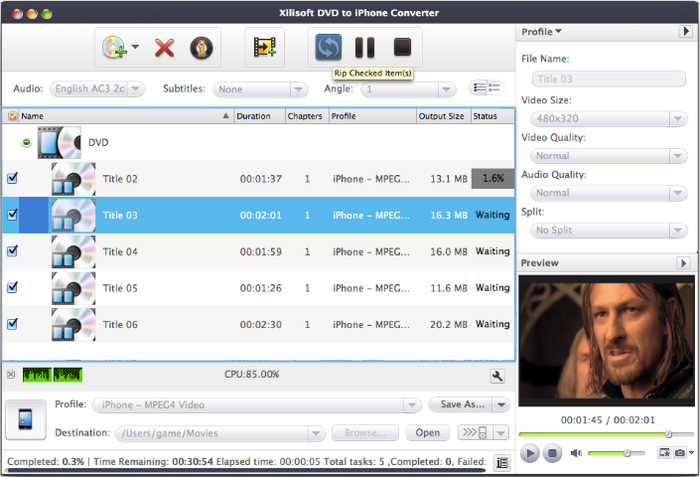
Task: Uncheck the Title 03 checkbox
Action: [12, 215]
